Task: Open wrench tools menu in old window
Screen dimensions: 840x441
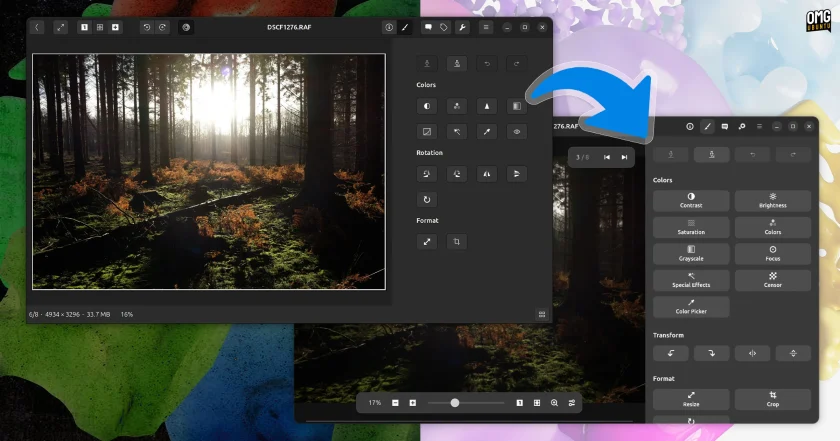Action: (x=462, y=27)
